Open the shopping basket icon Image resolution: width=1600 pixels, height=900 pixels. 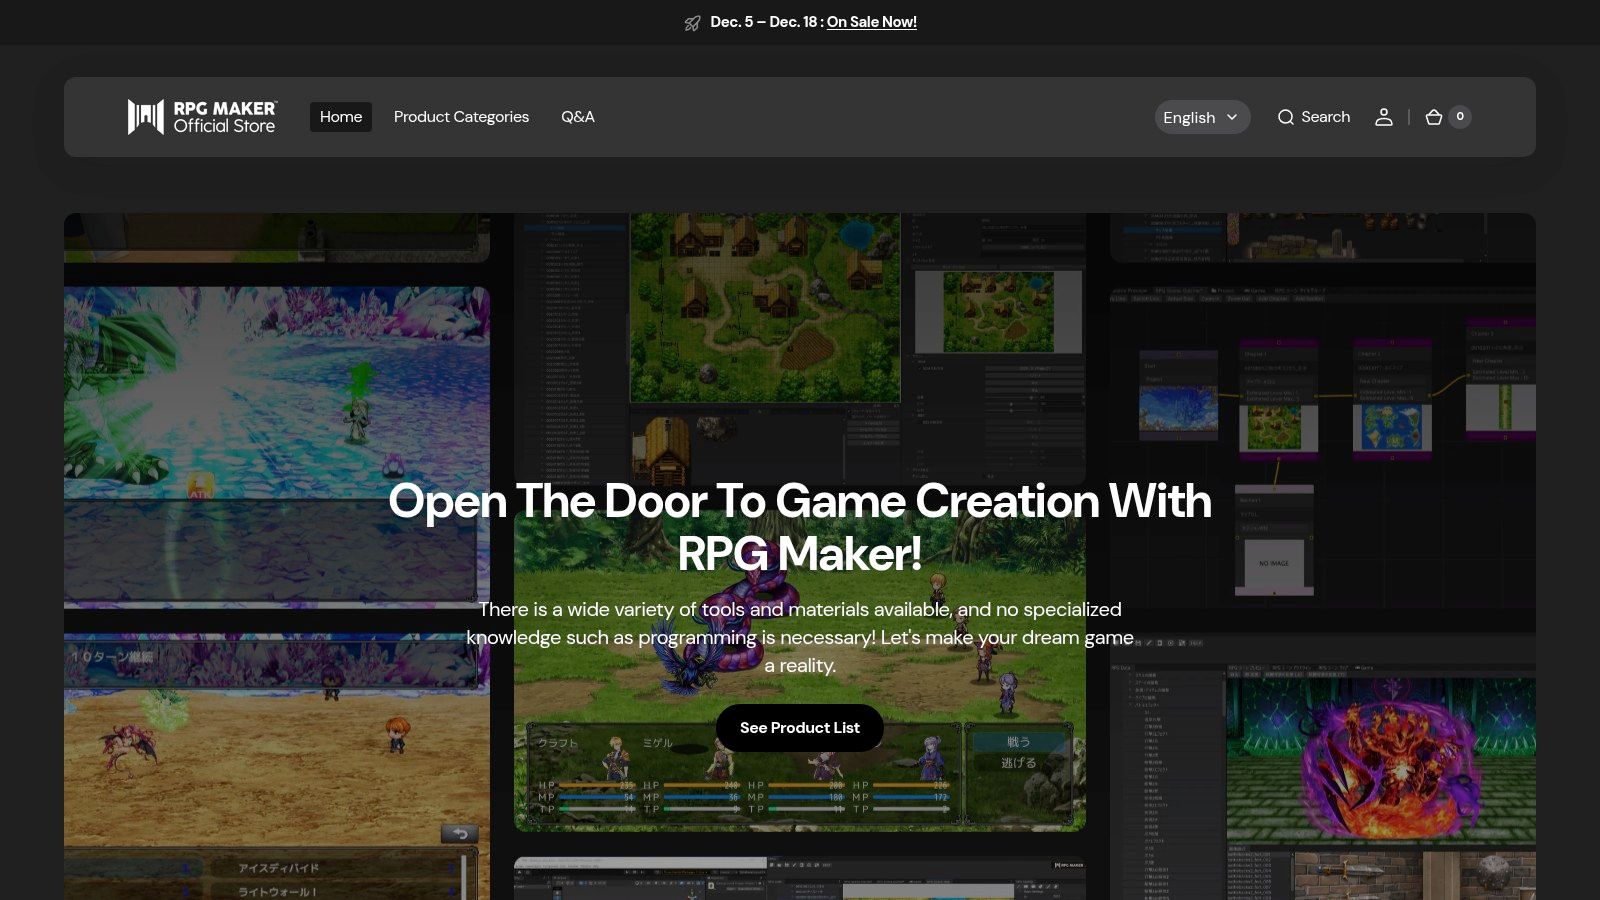click(1433, 117)
